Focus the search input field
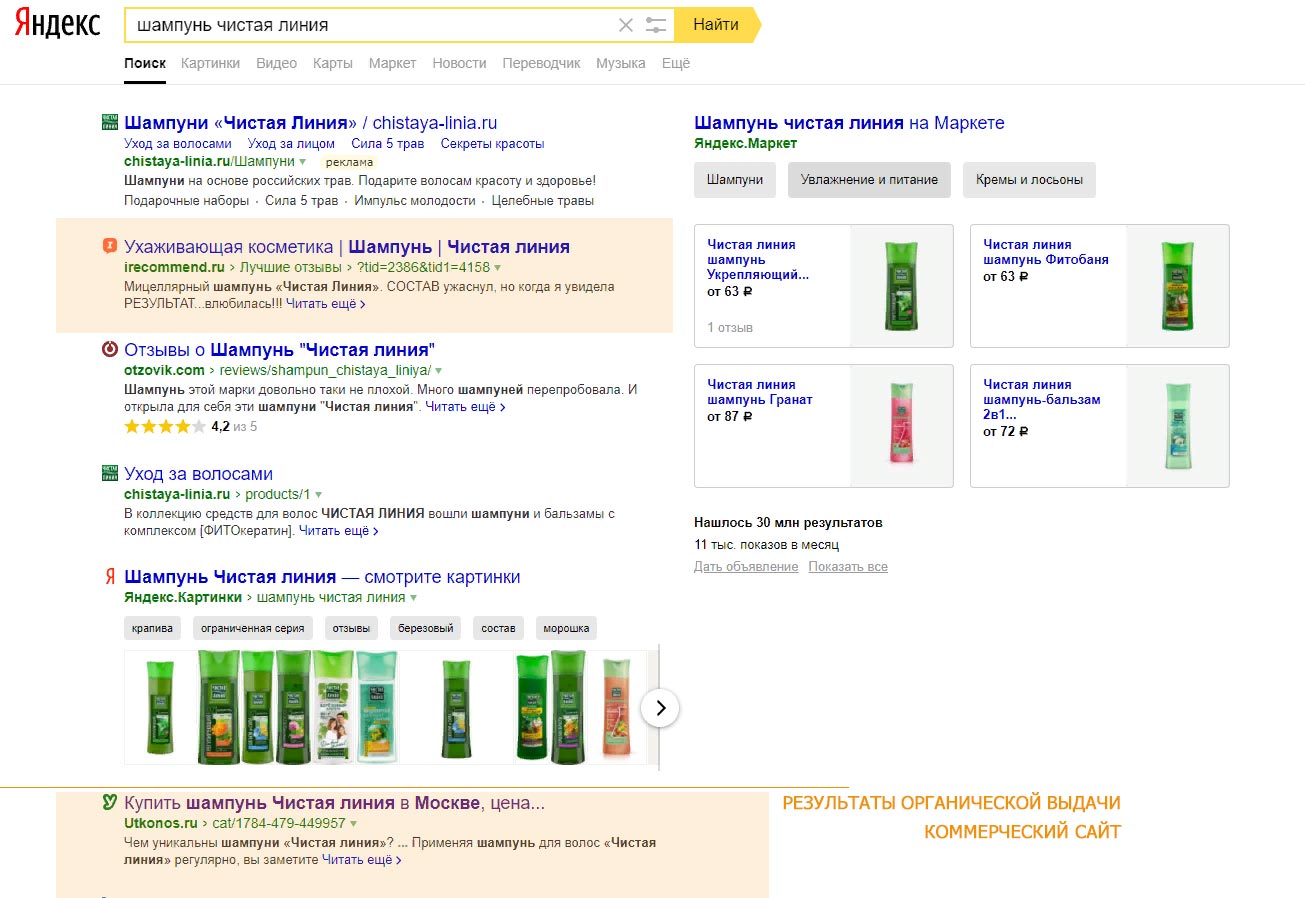 click(x=370, y=25)
